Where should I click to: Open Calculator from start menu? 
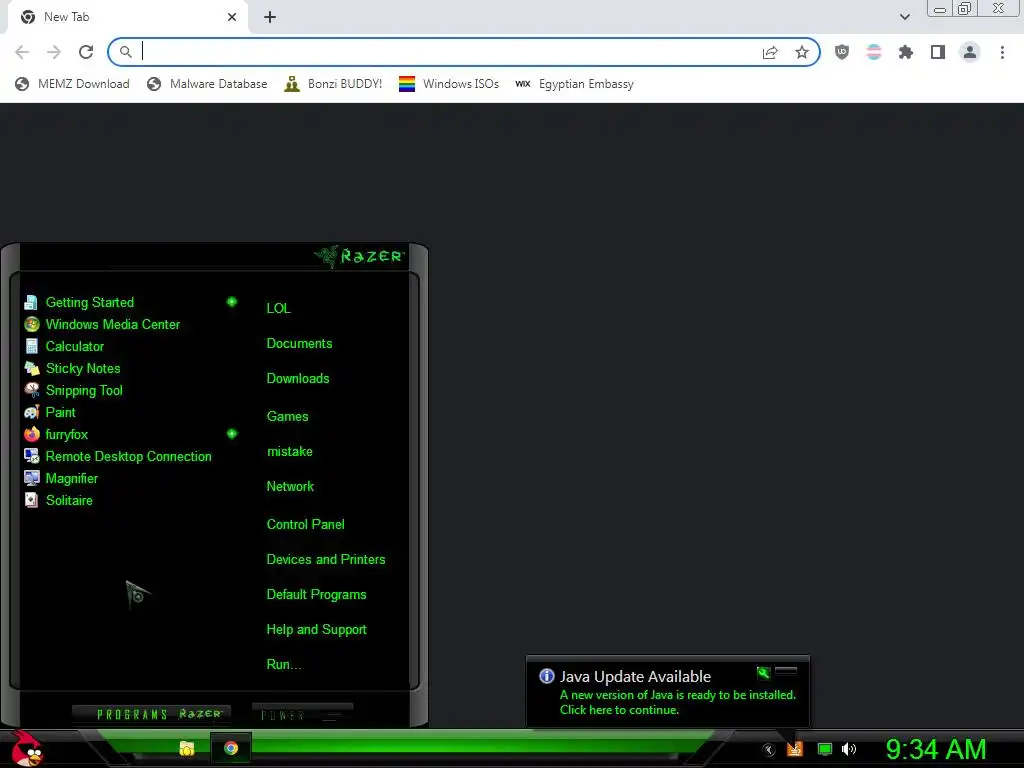click(64, 346)
